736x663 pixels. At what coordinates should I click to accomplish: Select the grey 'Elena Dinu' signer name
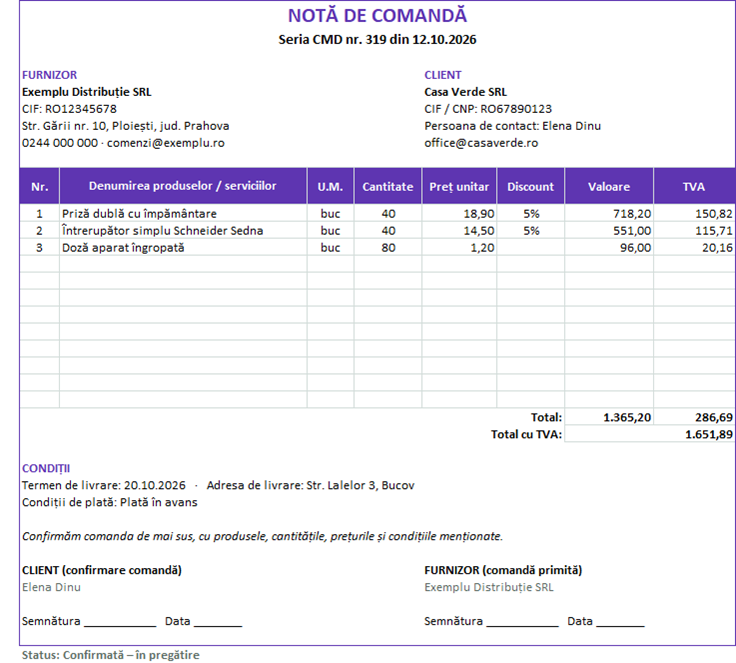[51, 587]
